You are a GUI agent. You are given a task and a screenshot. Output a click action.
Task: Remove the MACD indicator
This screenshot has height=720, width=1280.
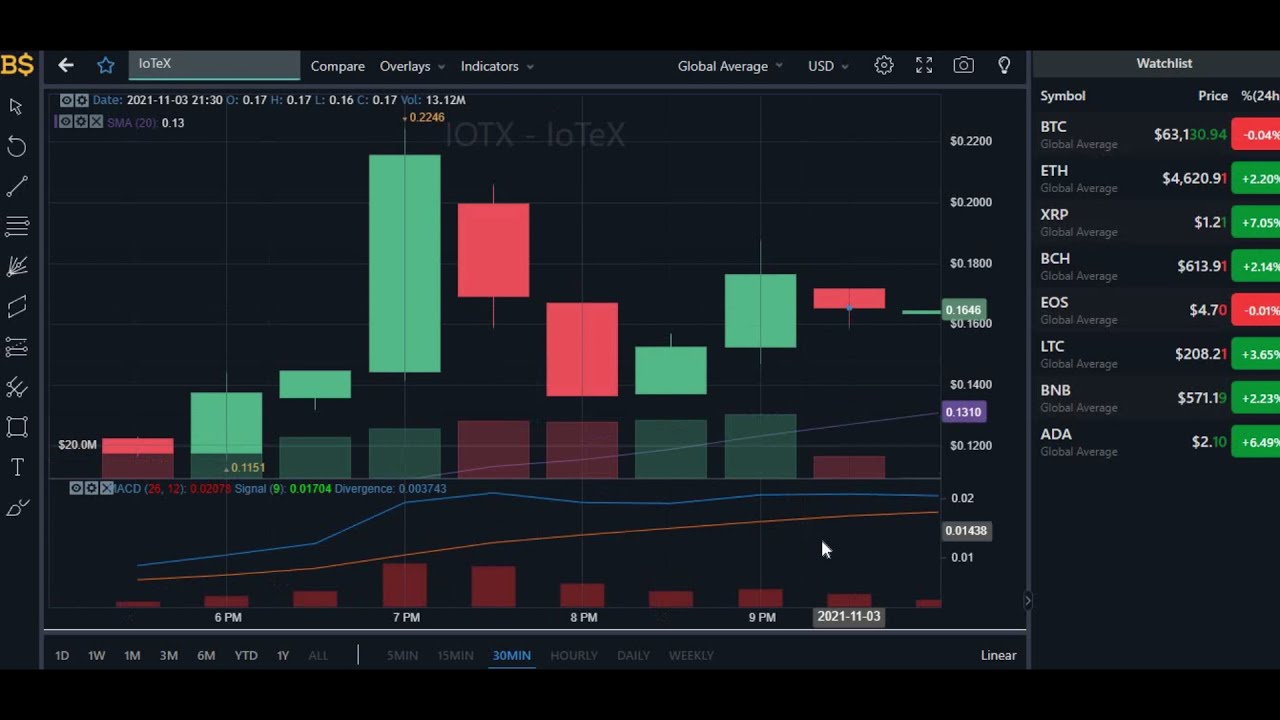pos(107,488)
